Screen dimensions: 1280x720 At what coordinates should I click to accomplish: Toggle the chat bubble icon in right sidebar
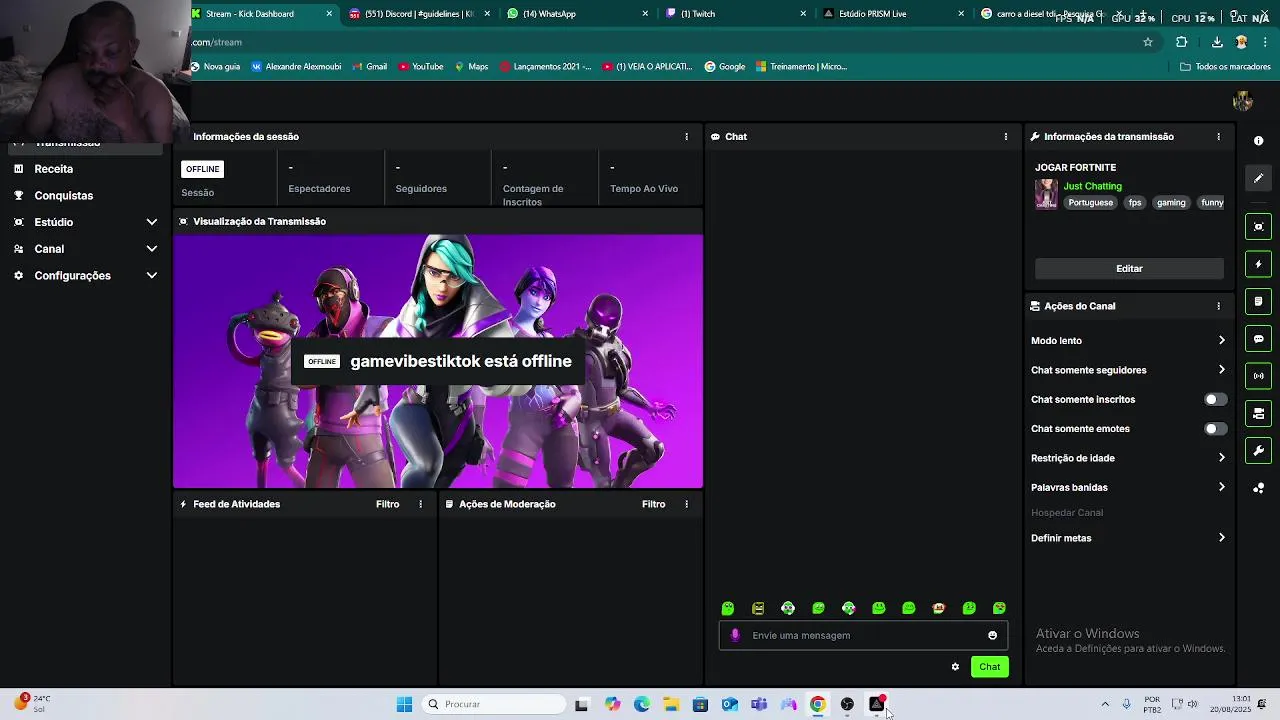point(1258,339)
